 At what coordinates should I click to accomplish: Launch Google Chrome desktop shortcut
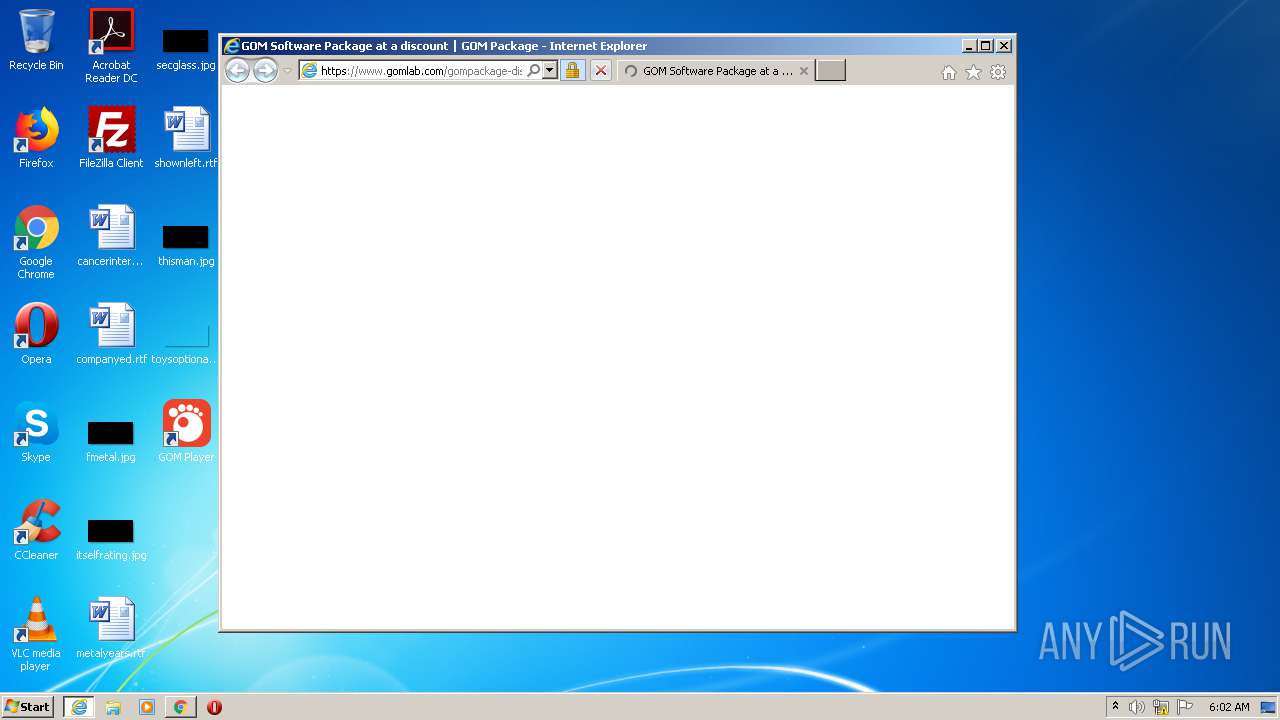click(36, 243)
